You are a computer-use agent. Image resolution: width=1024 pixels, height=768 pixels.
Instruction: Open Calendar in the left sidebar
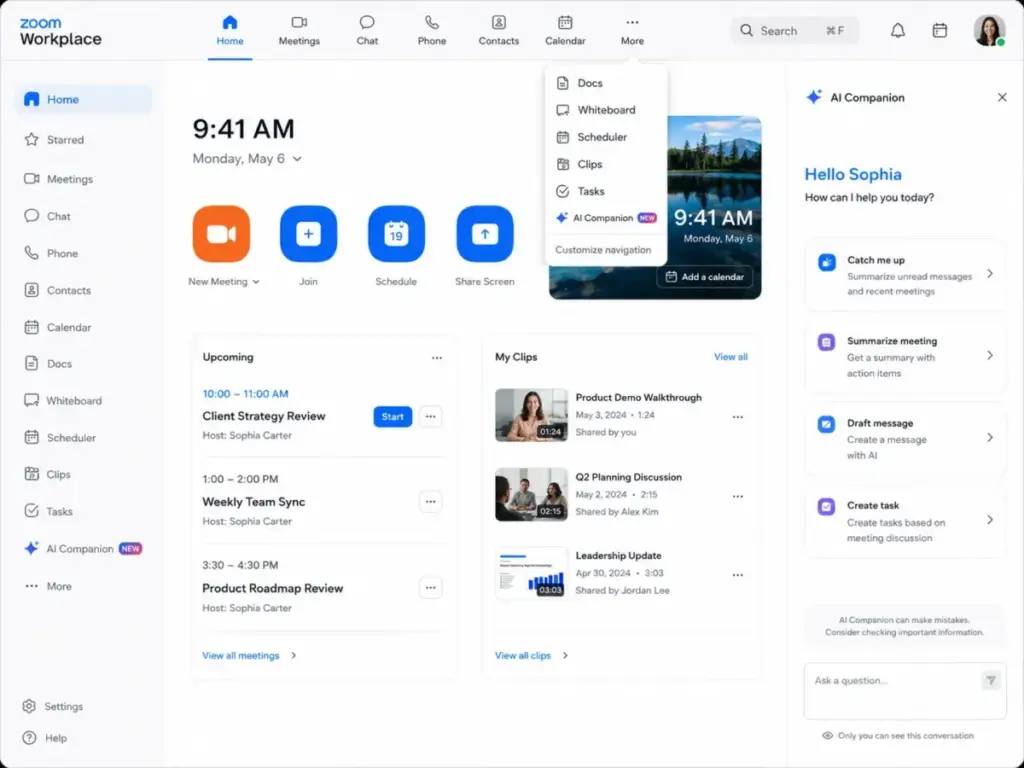click(x=57, y=327)
